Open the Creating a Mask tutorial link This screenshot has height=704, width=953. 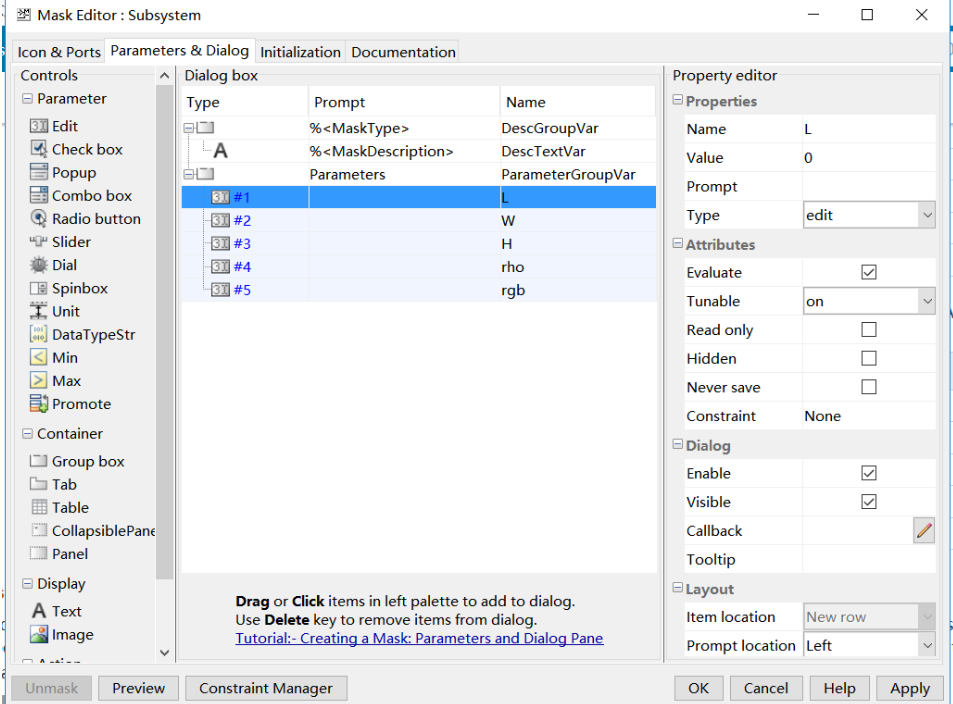point(419,638)
